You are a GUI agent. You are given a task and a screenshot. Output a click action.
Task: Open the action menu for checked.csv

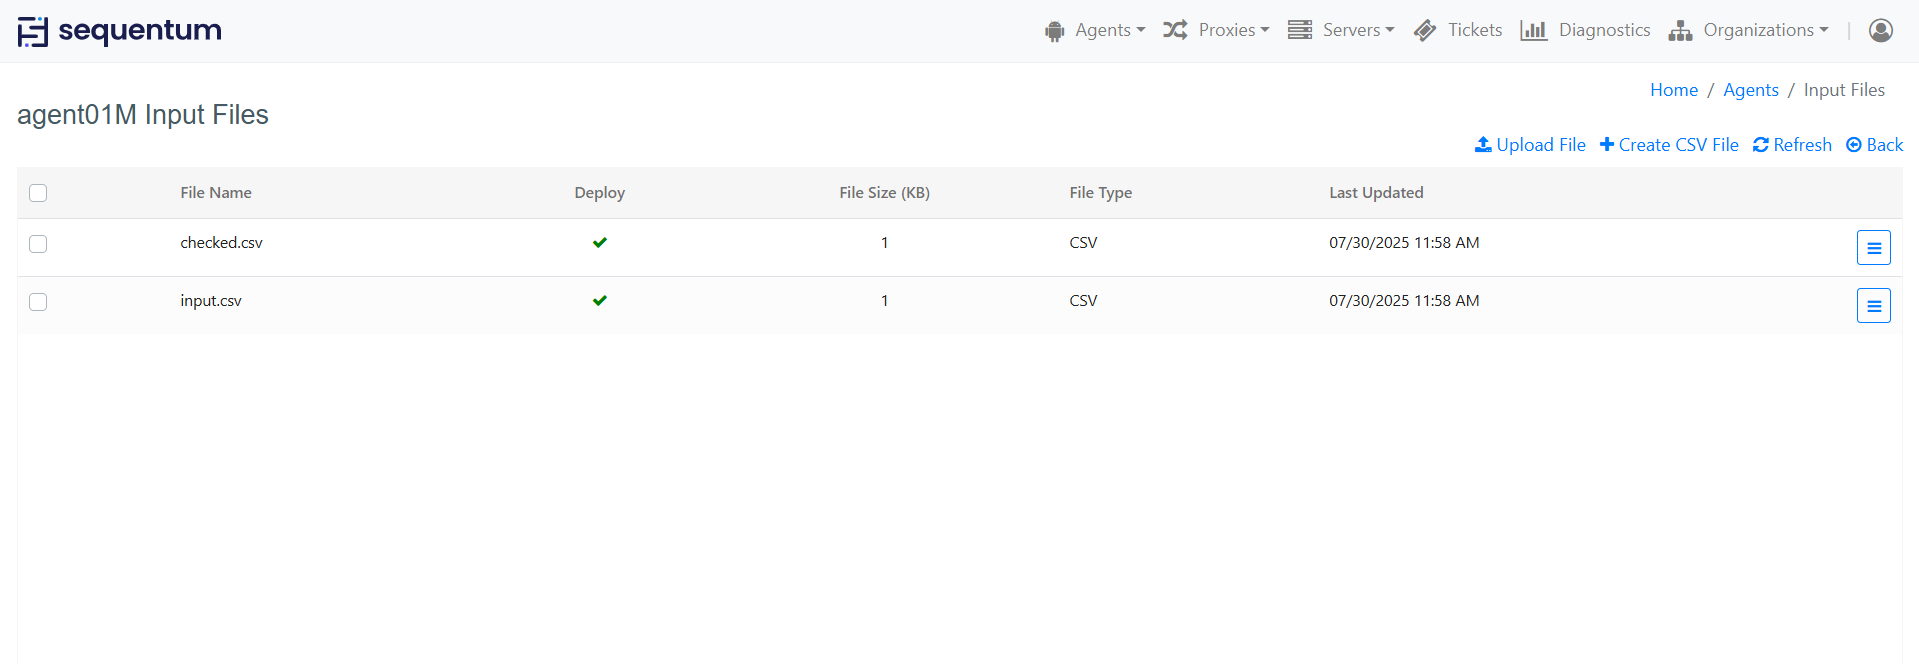pos(1873,248)
